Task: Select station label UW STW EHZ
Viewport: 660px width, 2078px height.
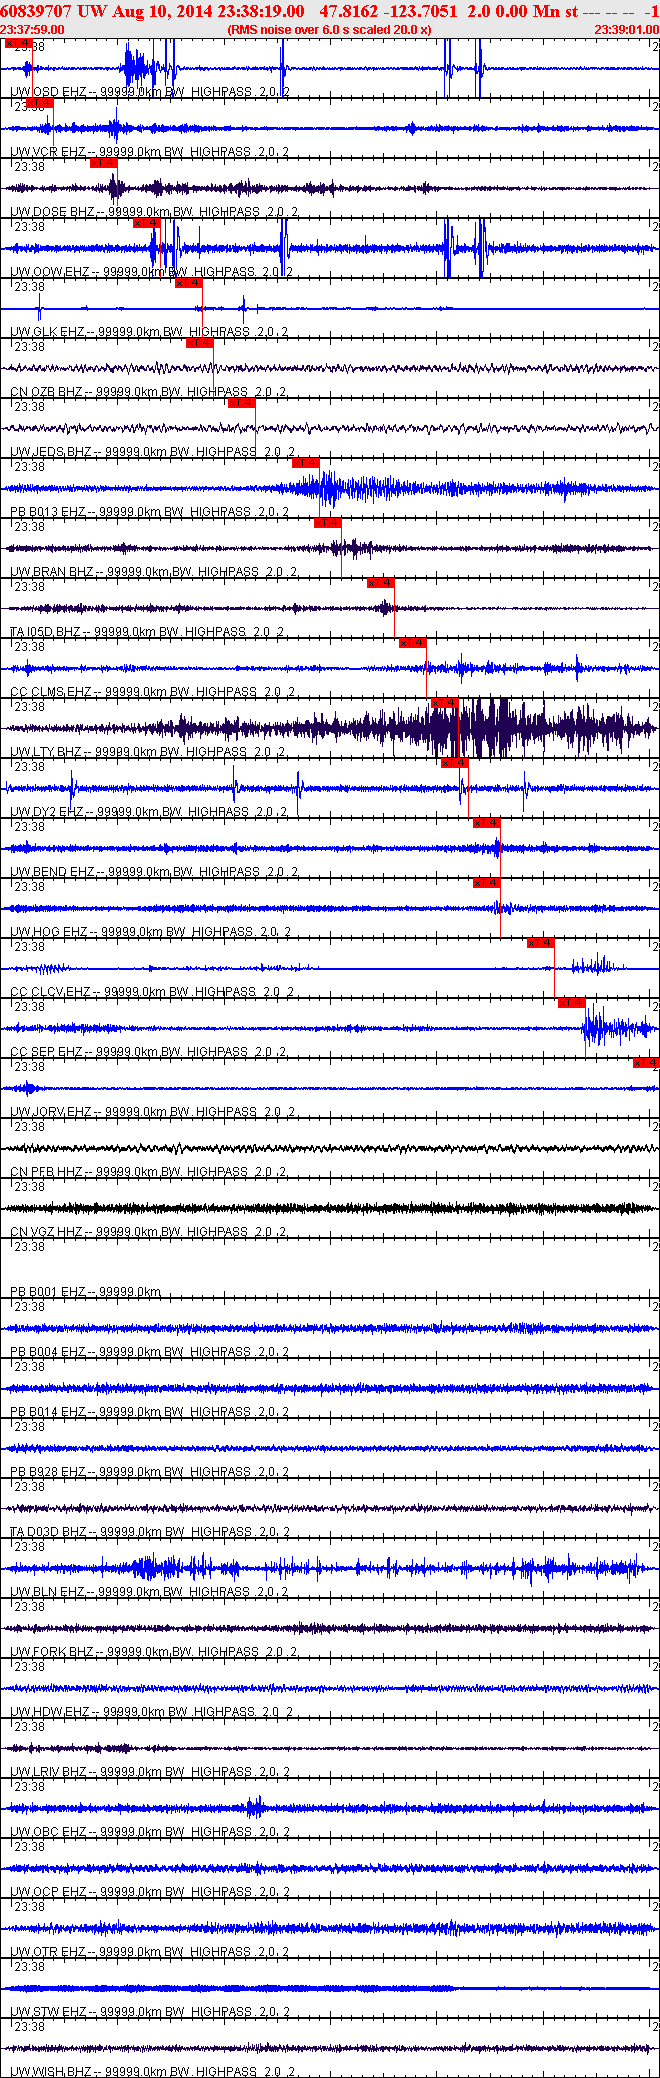Action: [x=49, y=2012]
